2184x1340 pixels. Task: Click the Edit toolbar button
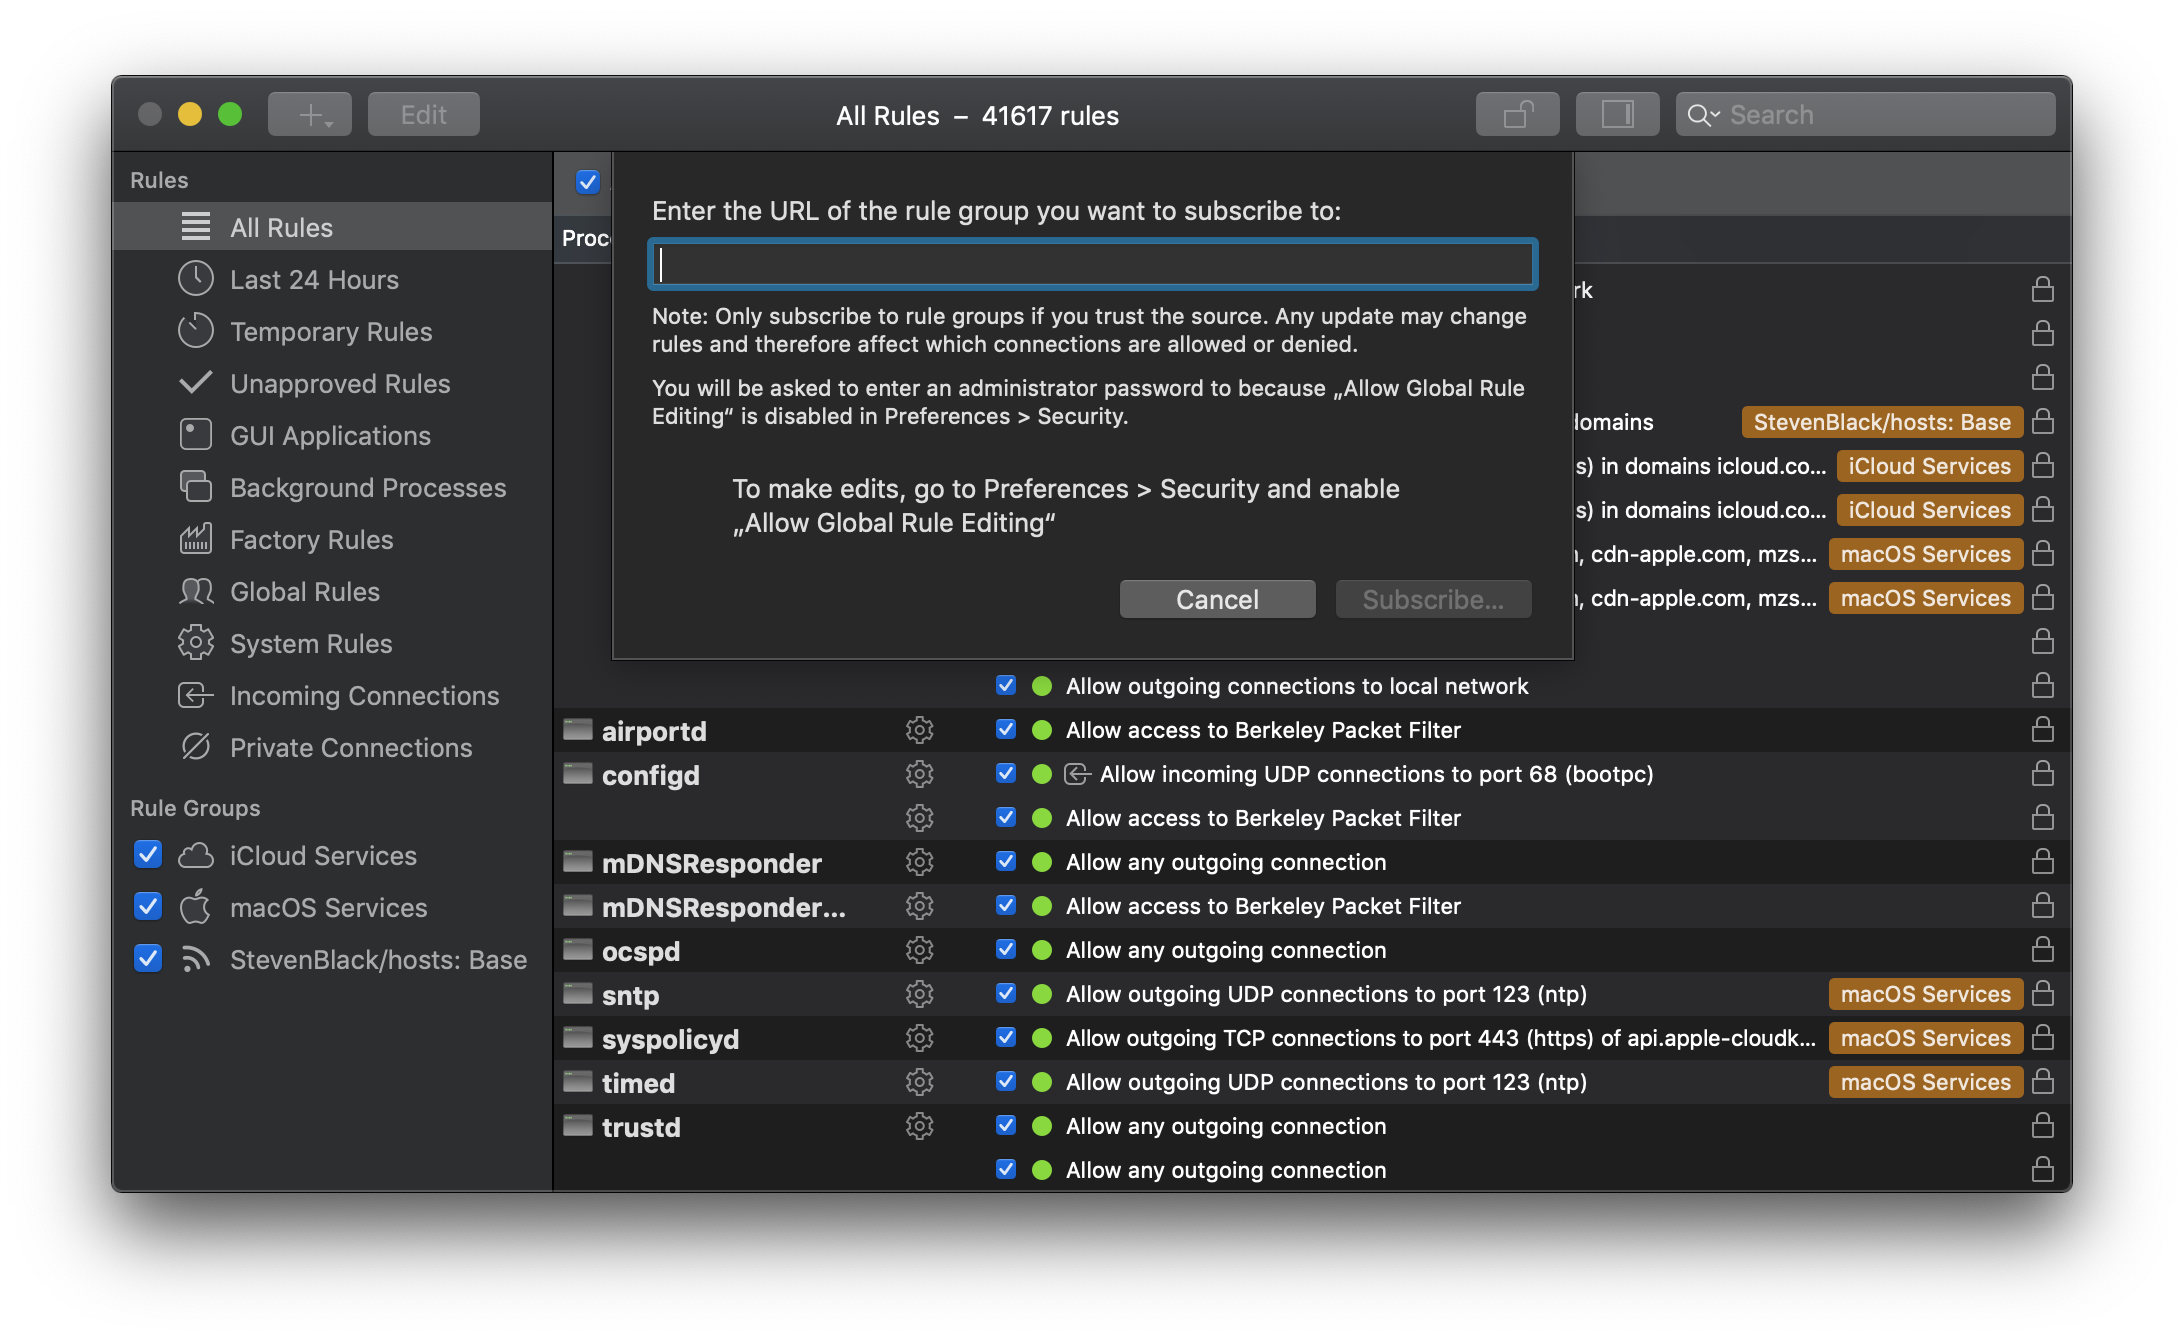click(423, 115)
